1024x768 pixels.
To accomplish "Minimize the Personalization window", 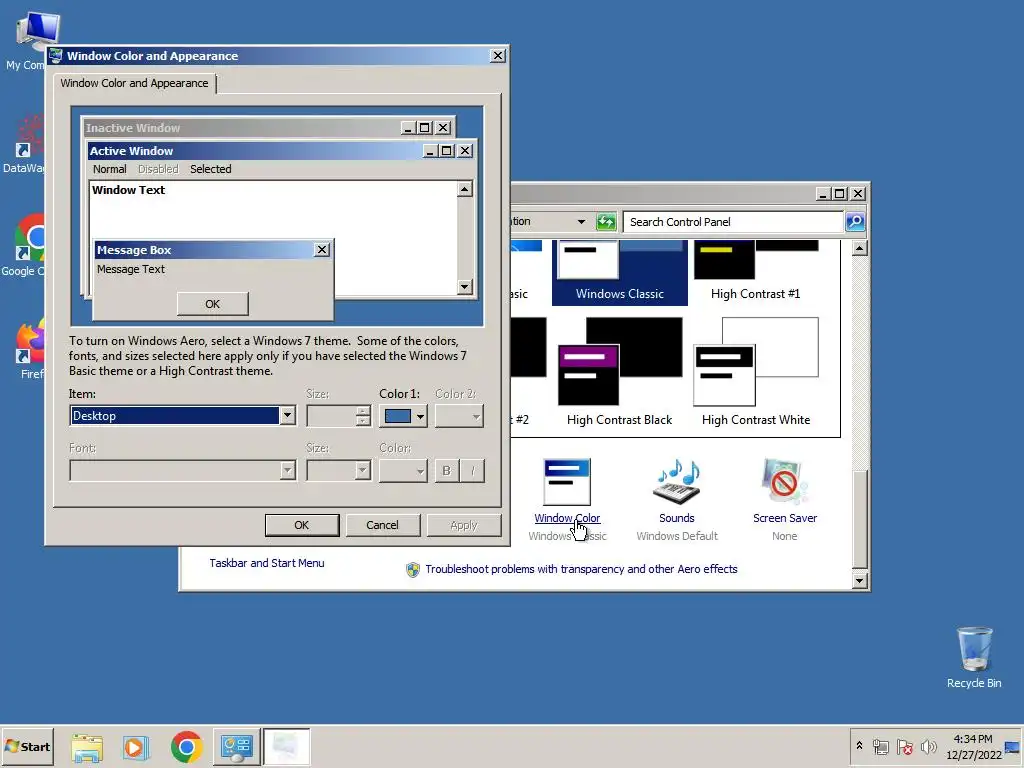I will point(824,193).
